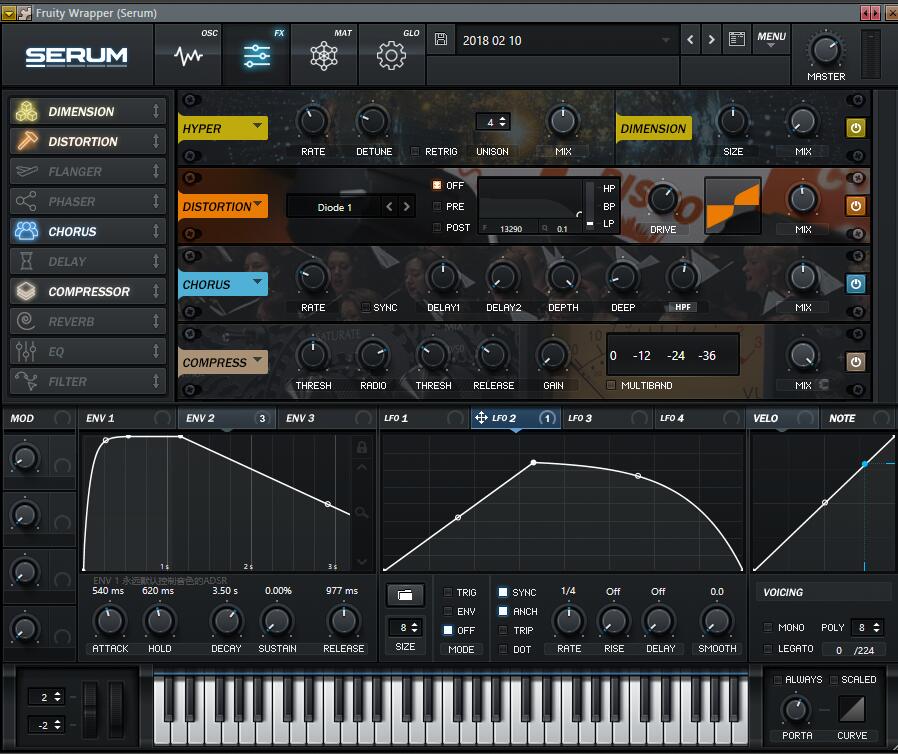Enable the MULTIBAND compressor checkbox
This screenshot has width=898, height=754.
611,385
